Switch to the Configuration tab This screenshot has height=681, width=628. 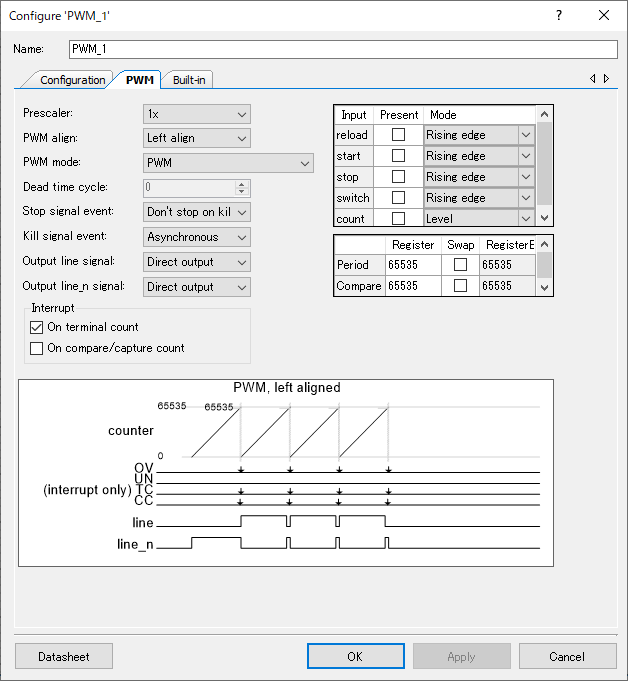[x=72, y=80]
